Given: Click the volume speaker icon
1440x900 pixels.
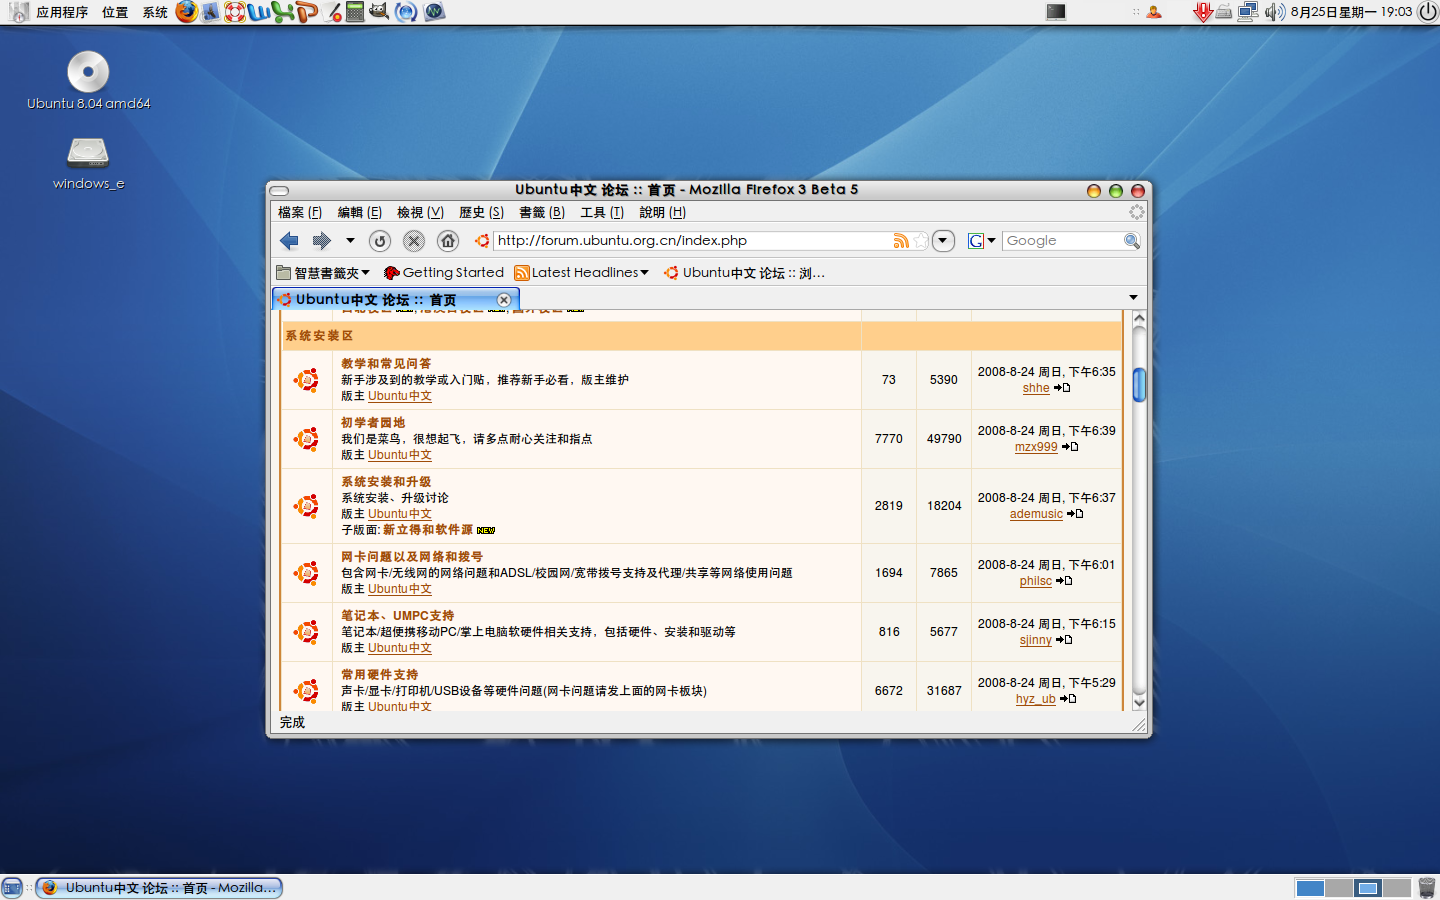Looking at the screenshot, I should point(1274,12).
